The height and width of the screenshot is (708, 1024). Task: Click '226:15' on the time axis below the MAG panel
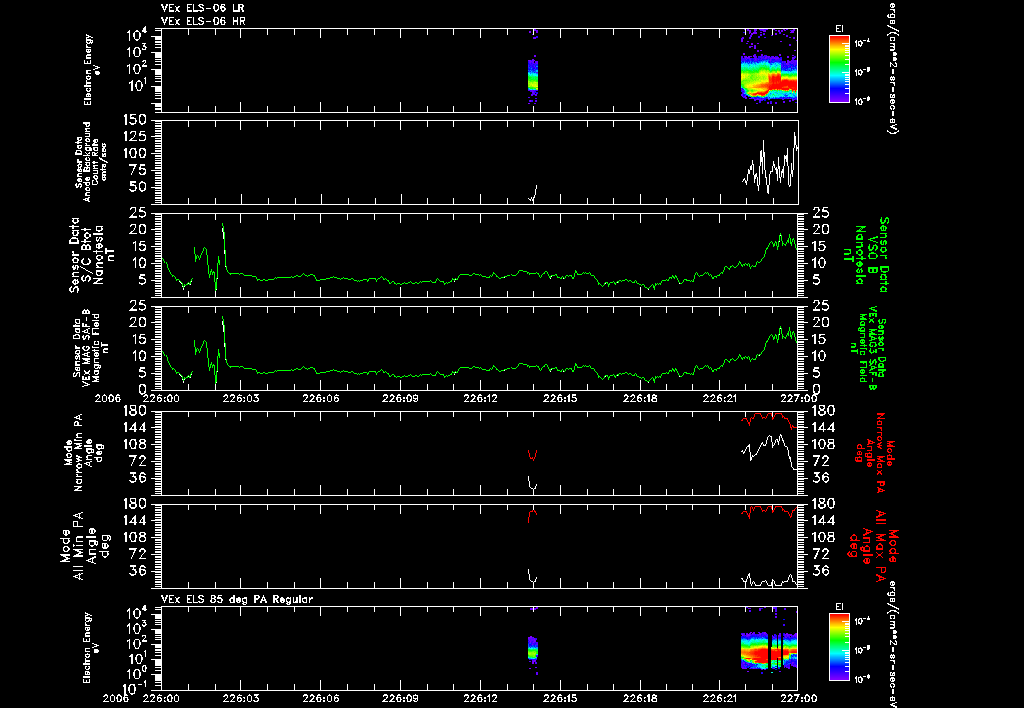(560, 398)
